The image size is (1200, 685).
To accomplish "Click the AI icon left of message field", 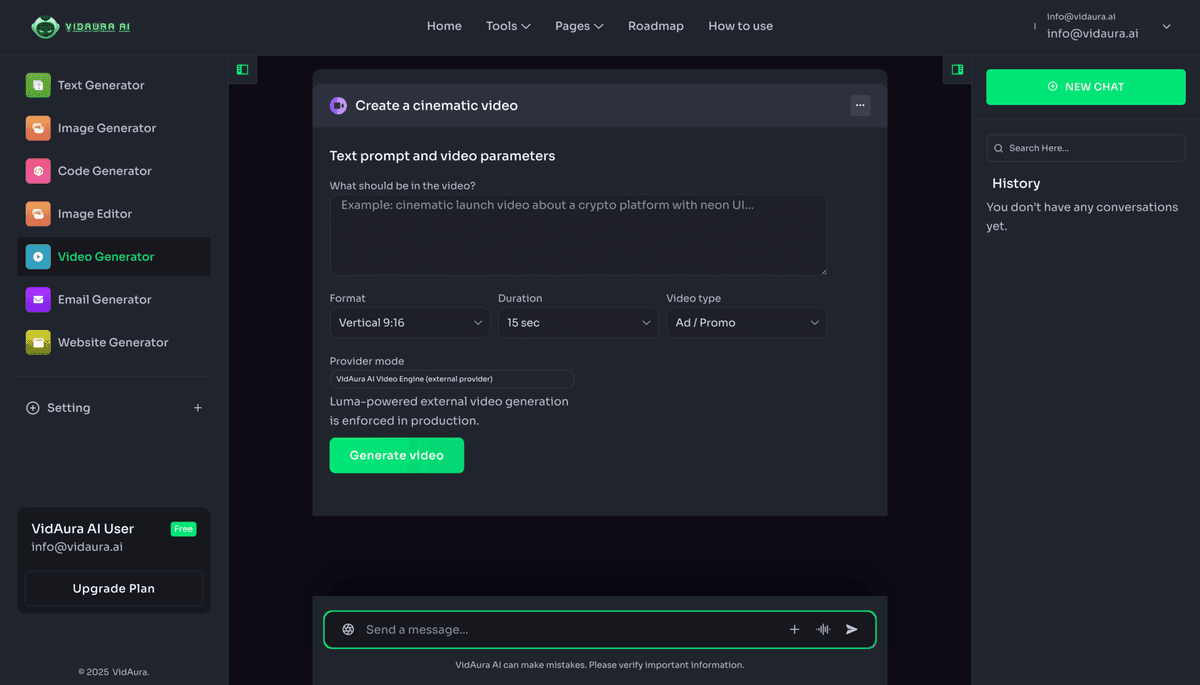I will pos(348,630).
